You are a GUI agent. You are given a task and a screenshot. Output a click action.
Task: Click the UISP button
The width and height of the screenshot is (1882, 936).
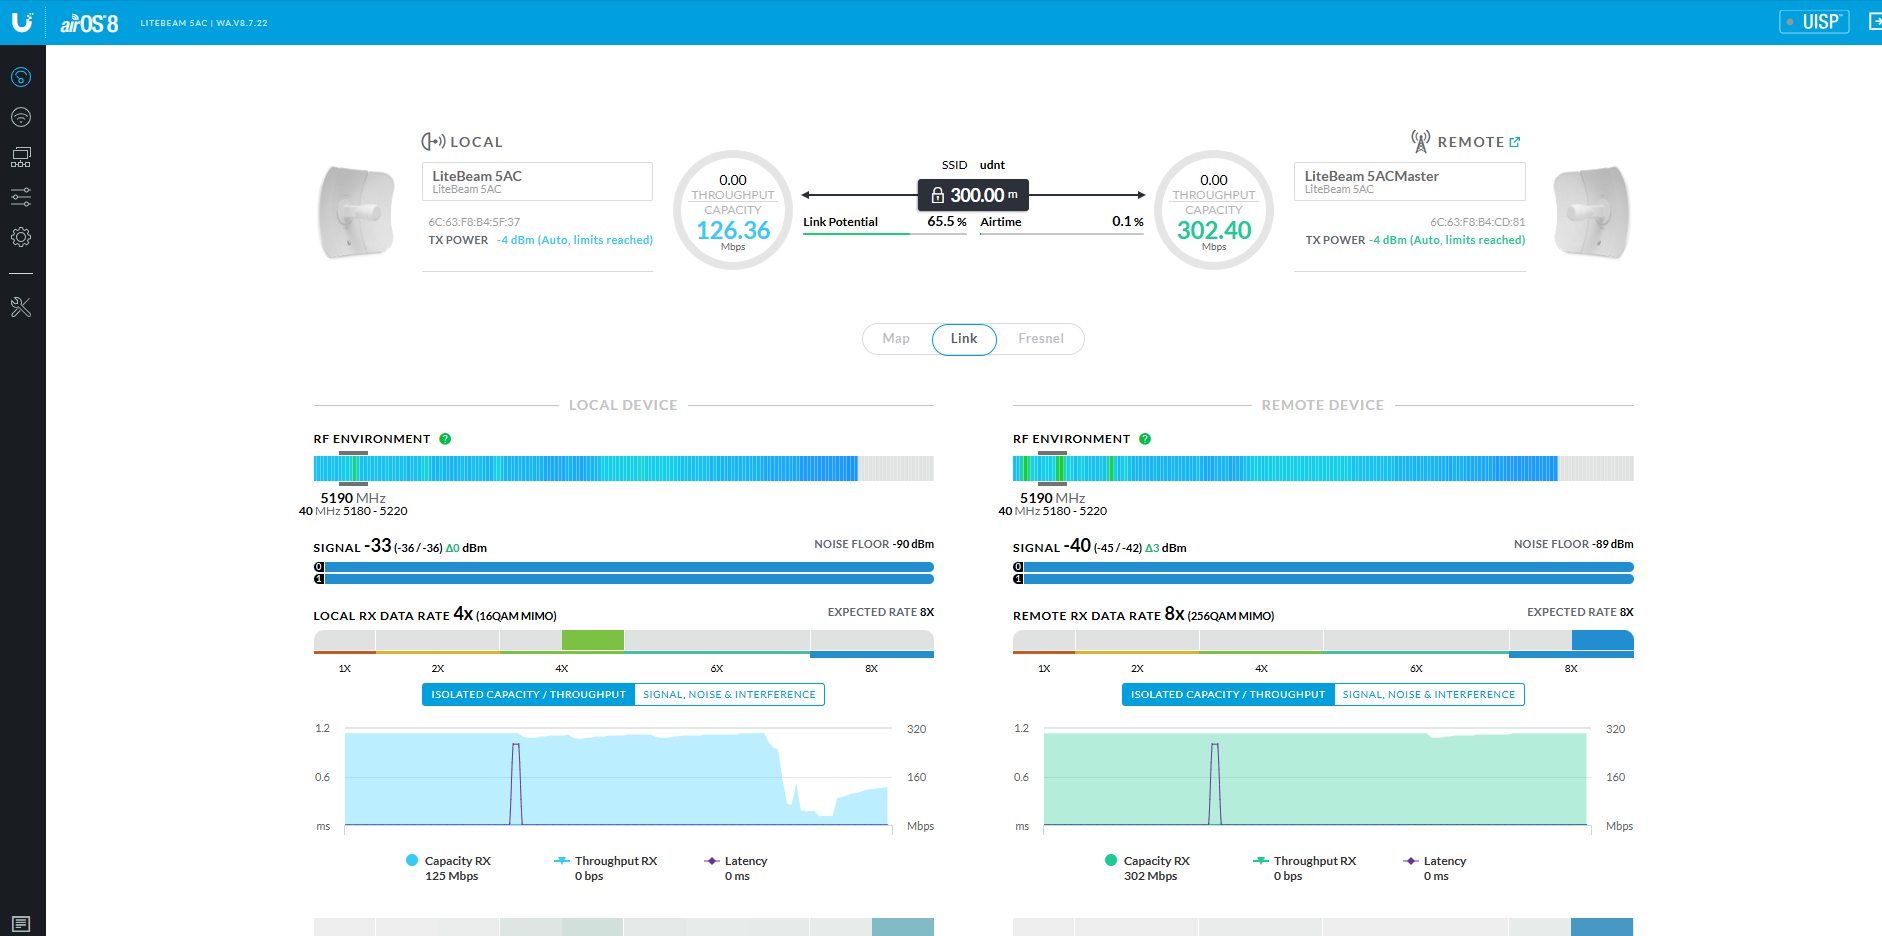click(1814, 22)
